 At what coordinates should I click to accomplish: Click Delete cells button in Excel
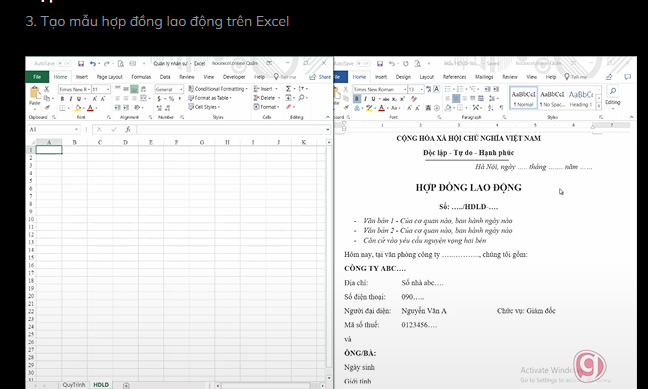pyautogui.click(x=267, y=98)
